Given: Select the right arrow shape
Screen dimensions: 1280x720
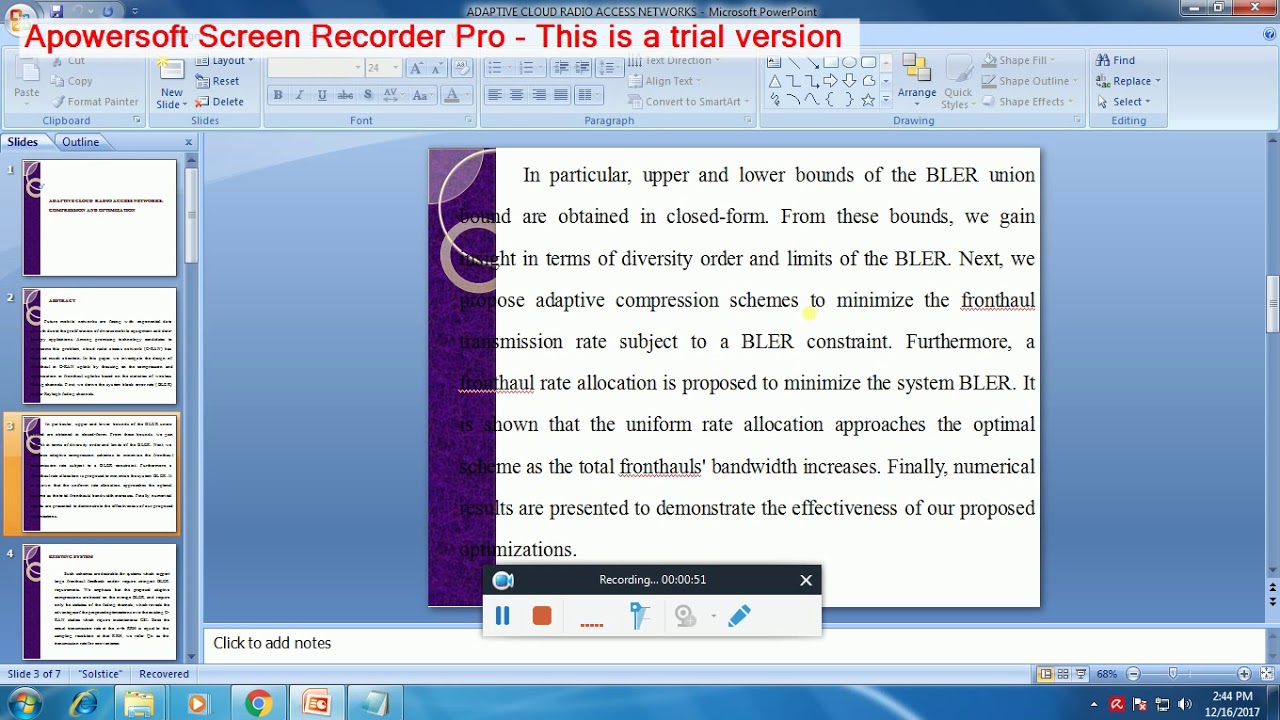Looking at the screenshot, I should pos(830,81).
